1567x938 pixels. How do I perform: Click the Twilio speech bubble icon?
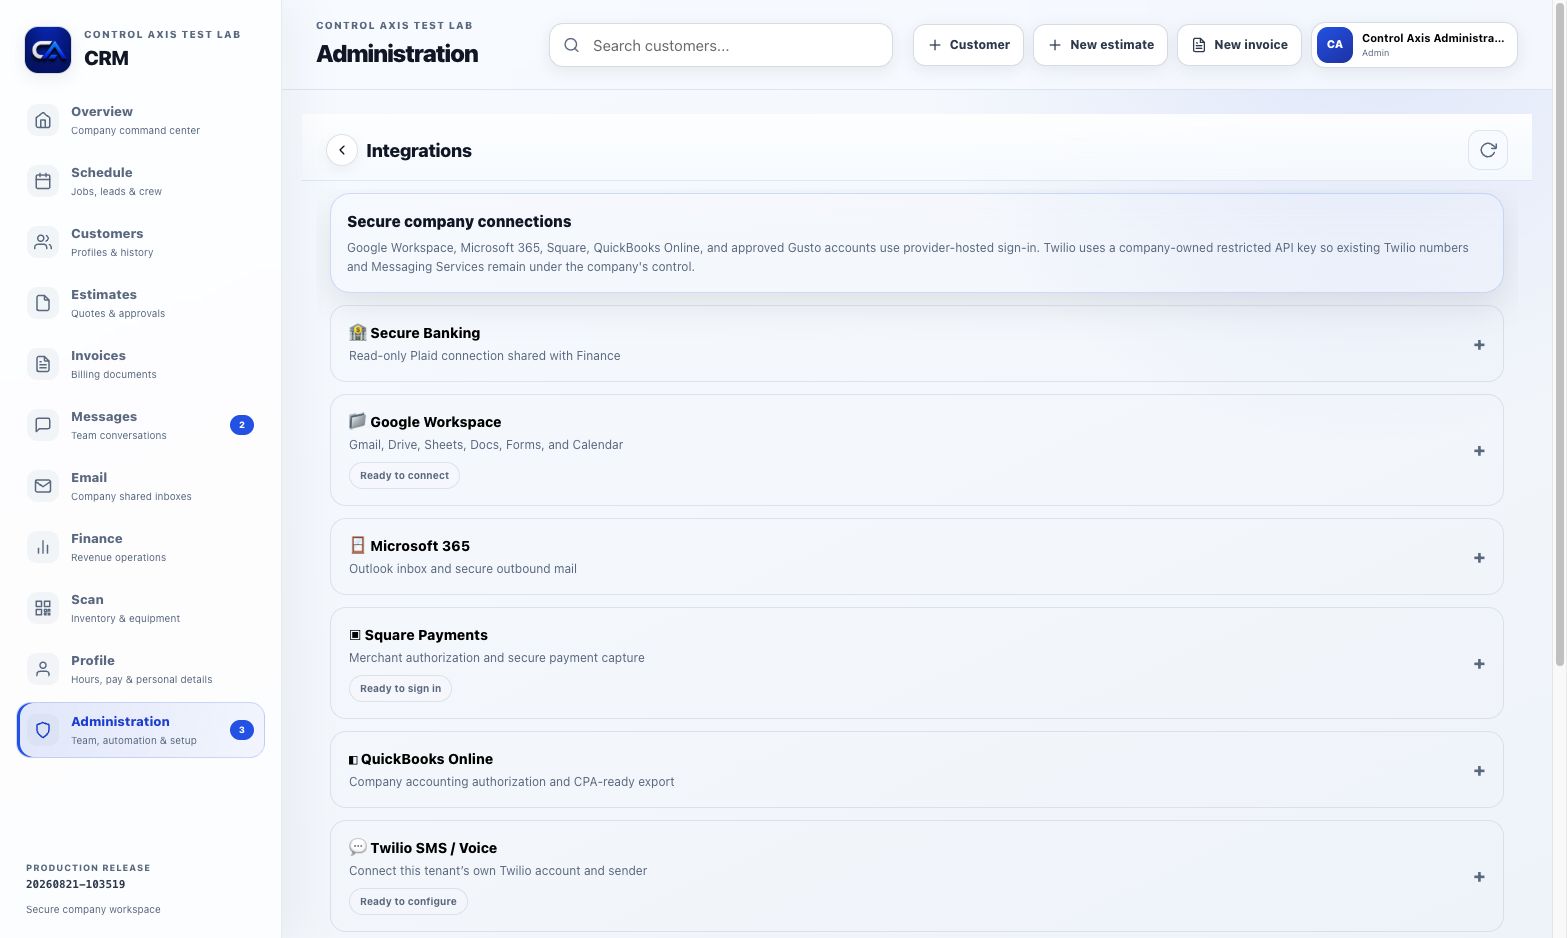click(x=357, y=847)
